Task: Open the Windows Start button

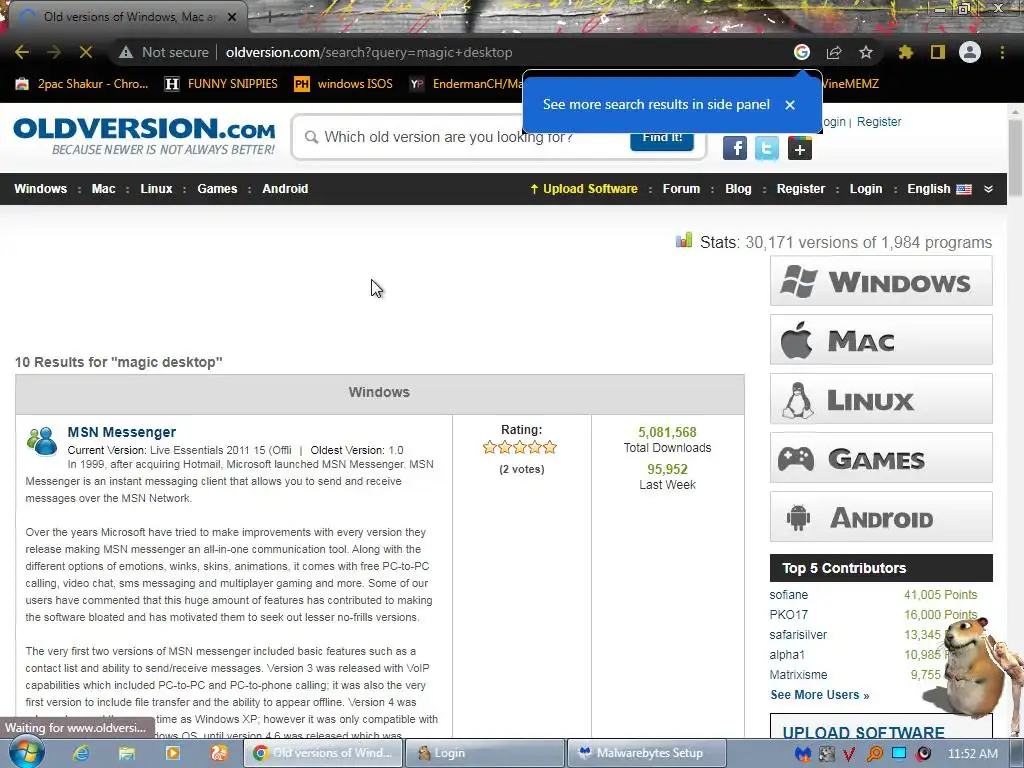Action: coord(25,753)
